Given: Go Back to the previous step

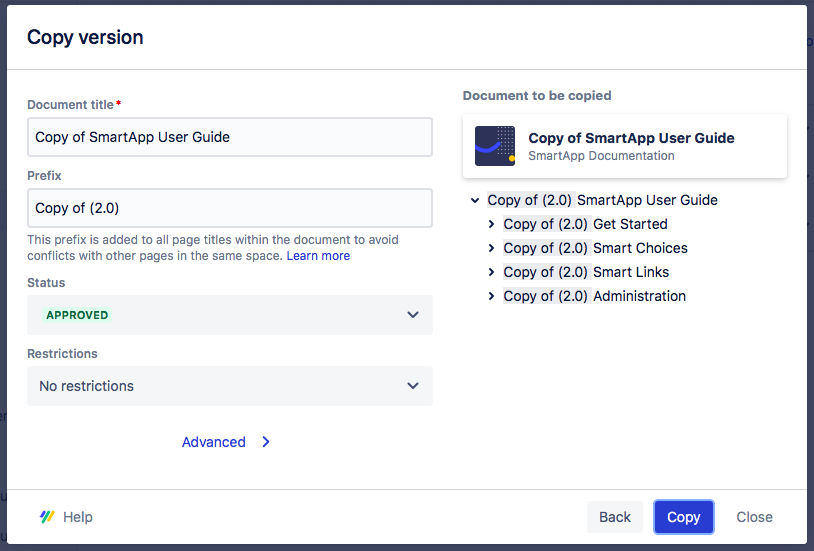Looking at the screenshot, I should pyautogui.click(x=615, y=517).
